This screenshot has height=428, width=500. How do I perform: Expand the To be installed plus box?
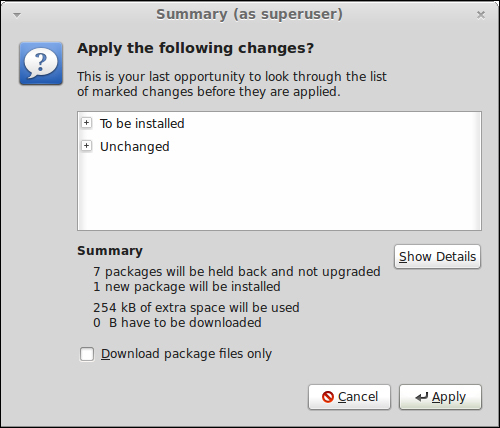(x=87, y=123)
